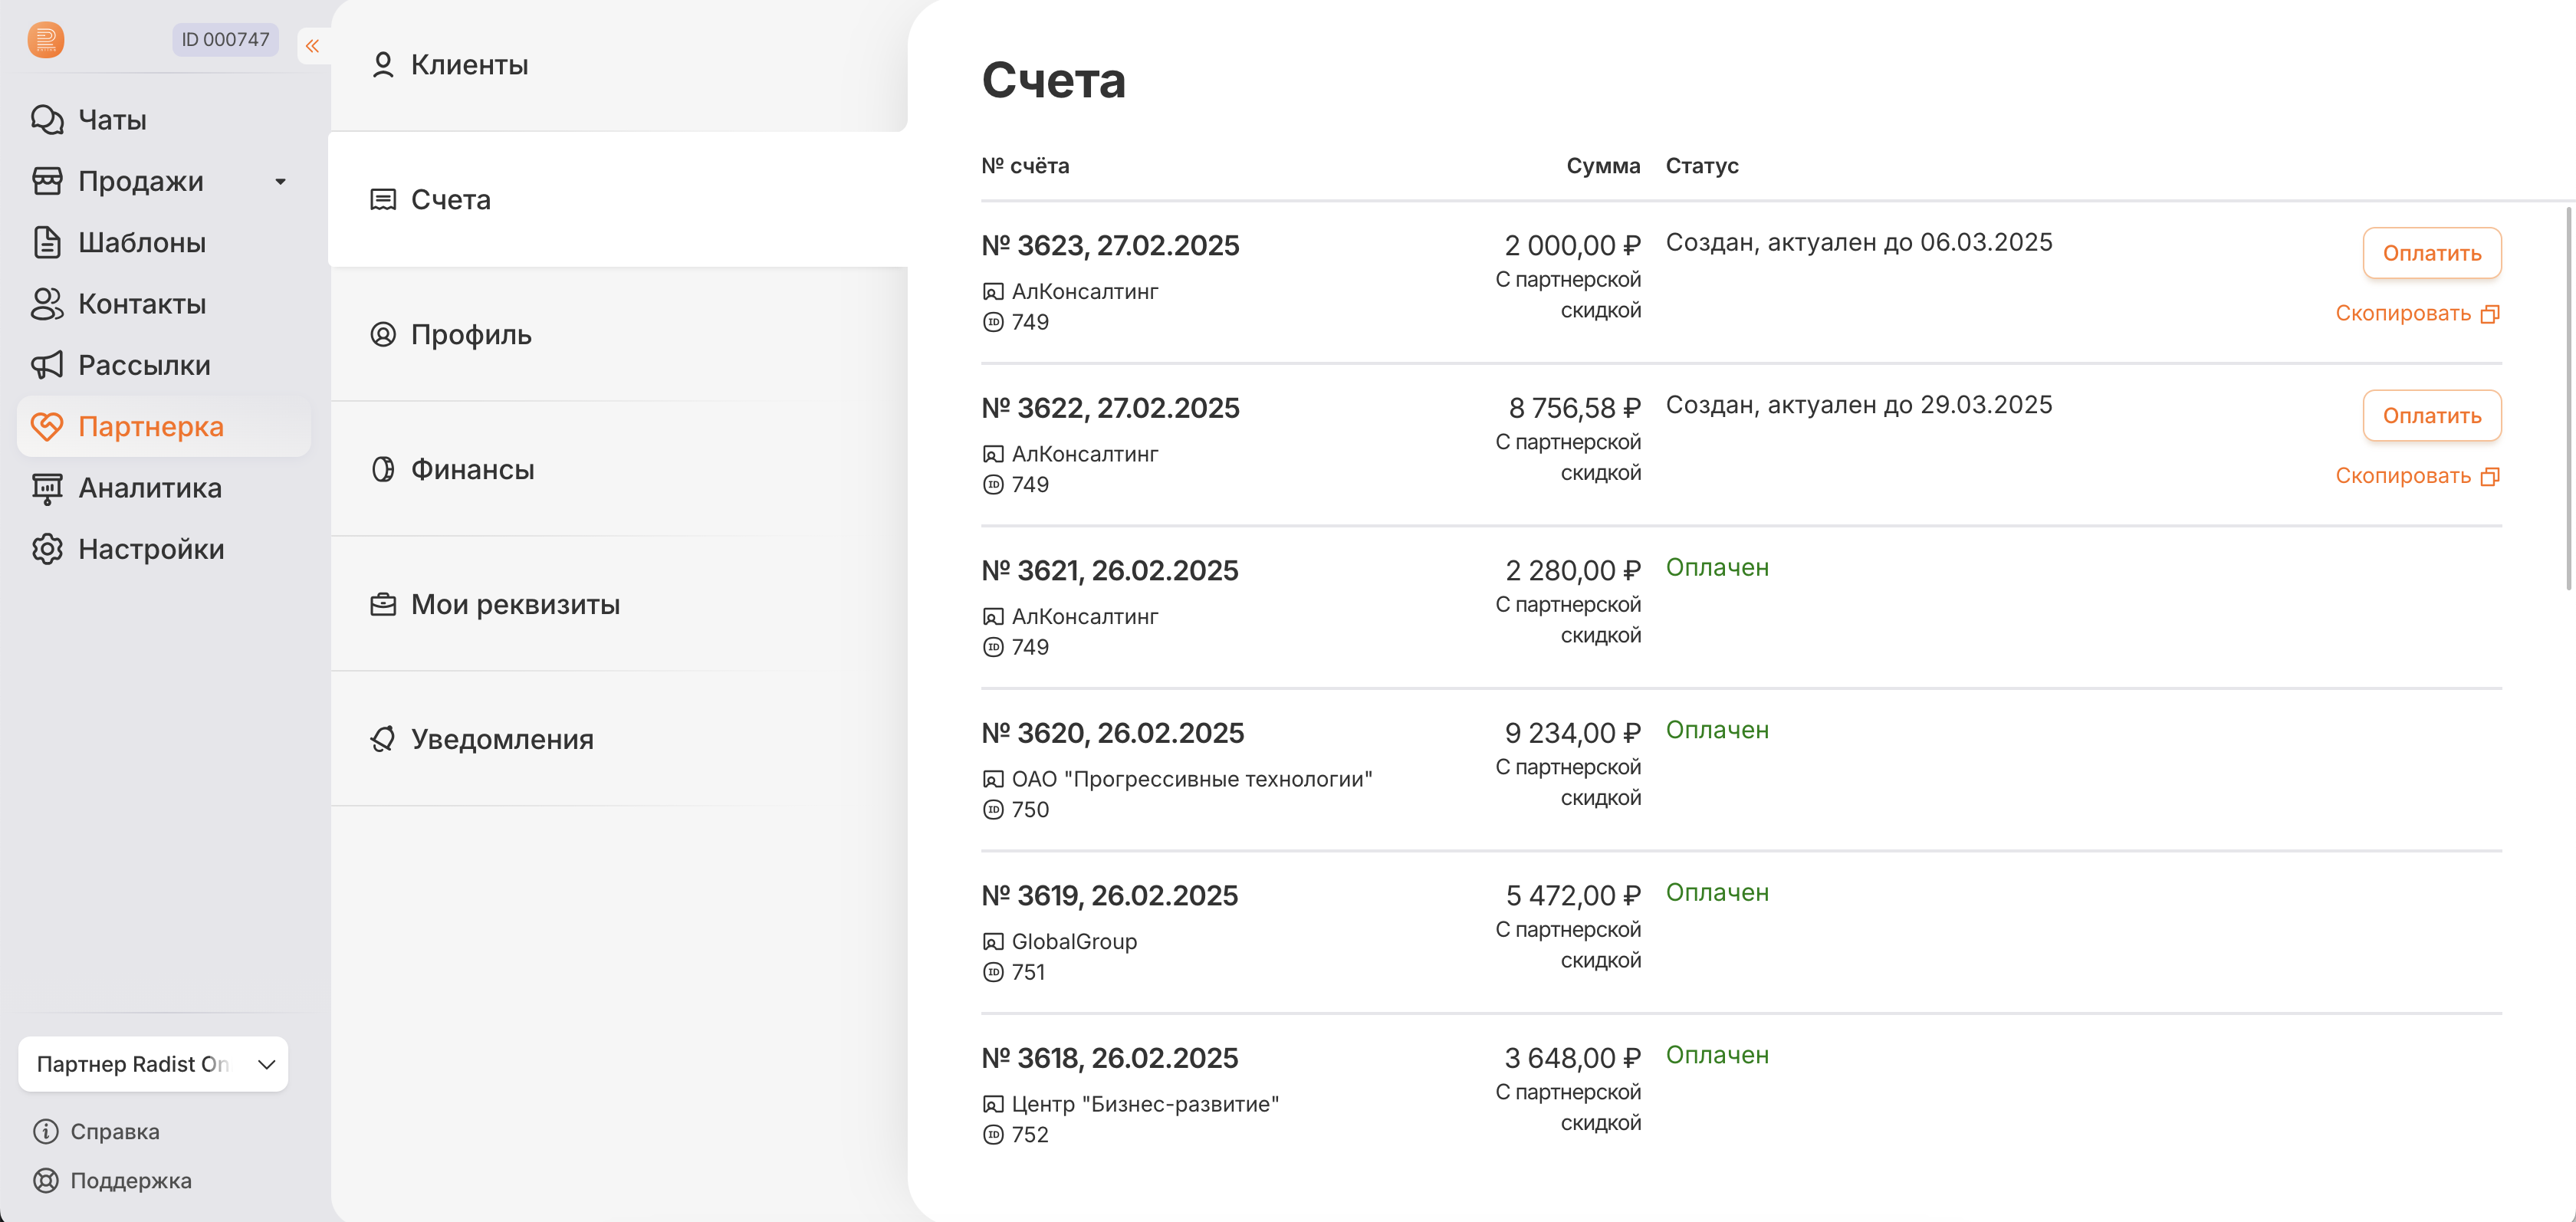Switch to the Клиенты section
The height and width of the screenshot is (1222, 2576).
coord(469,65)
